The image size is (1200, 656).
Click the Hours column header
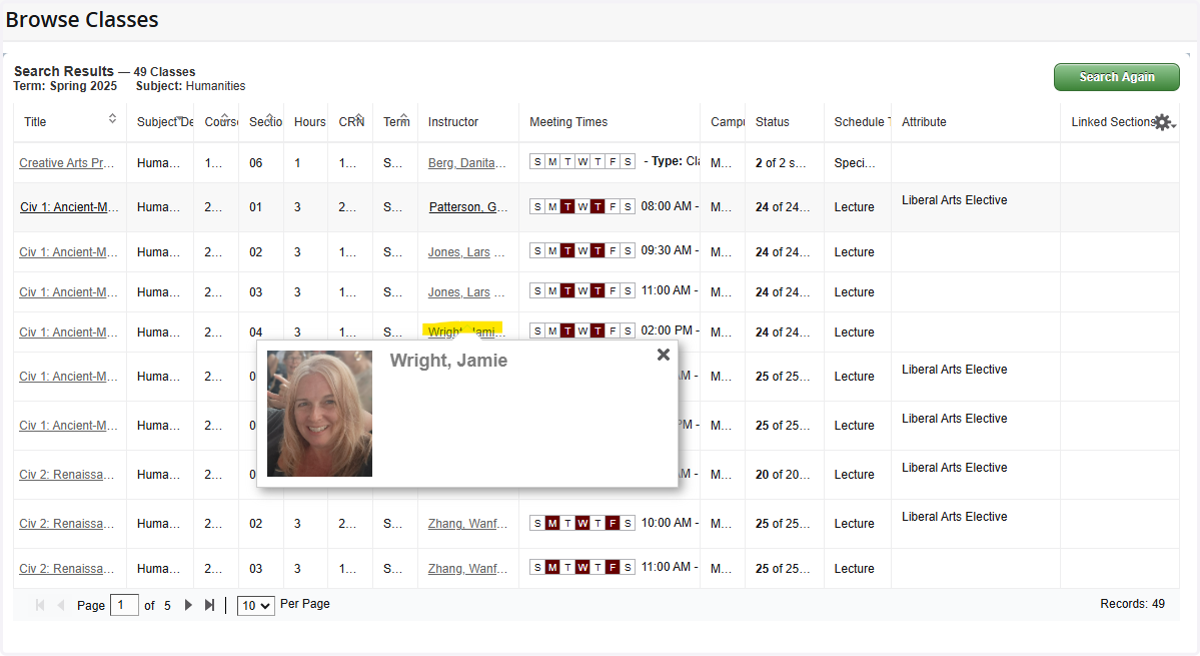tap(309, 122)
